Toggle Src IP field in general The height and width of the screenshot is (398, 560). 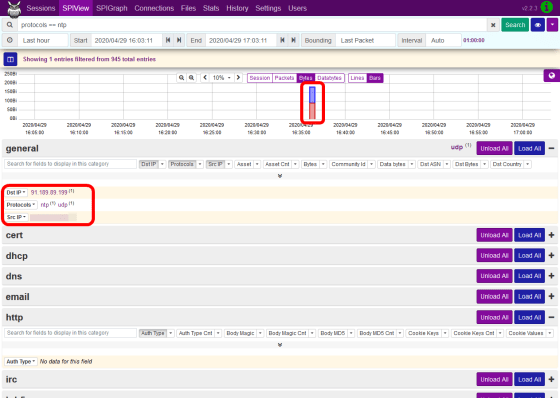[215, 164]
